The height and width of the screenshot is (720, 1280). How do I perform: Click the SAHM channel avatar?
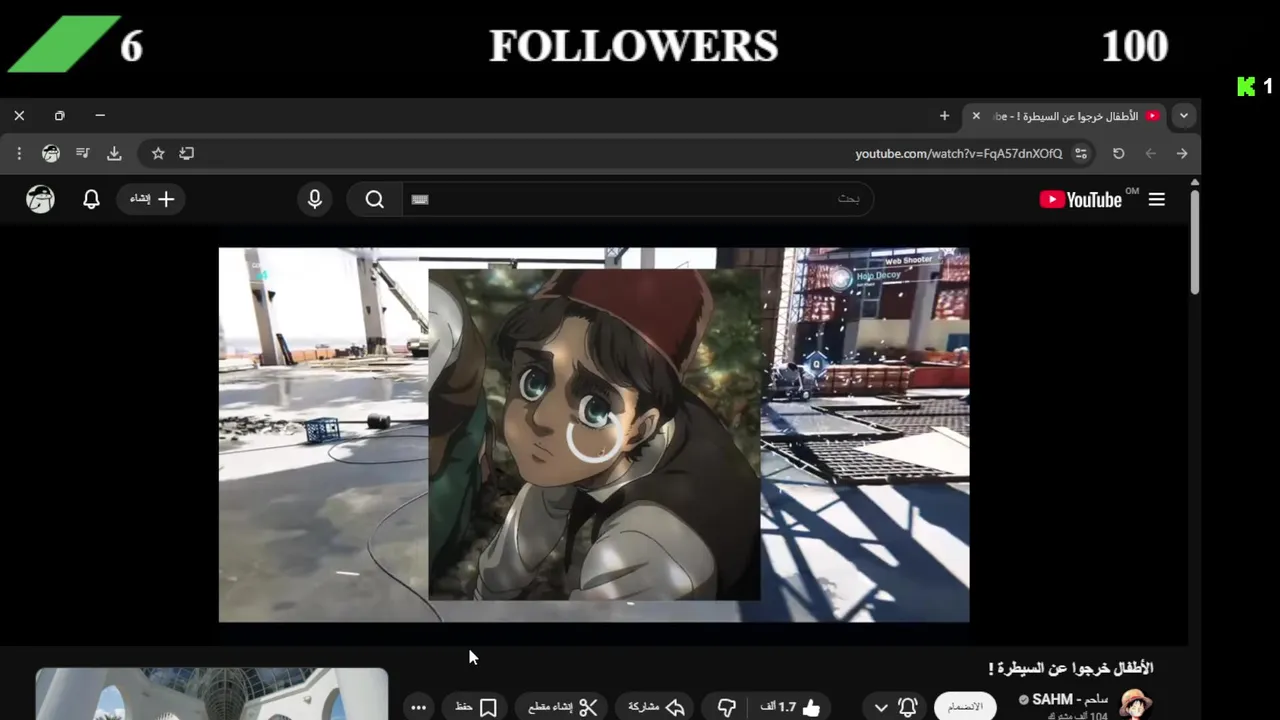click(x=1135, y=704)
